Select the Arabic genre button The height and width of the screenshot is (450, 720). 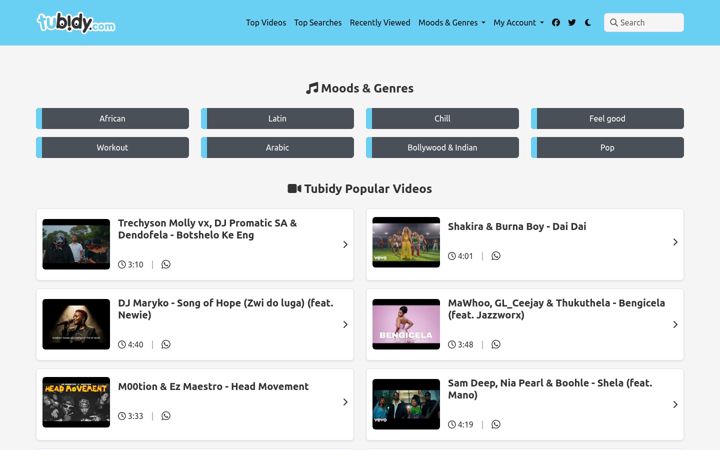277,147
